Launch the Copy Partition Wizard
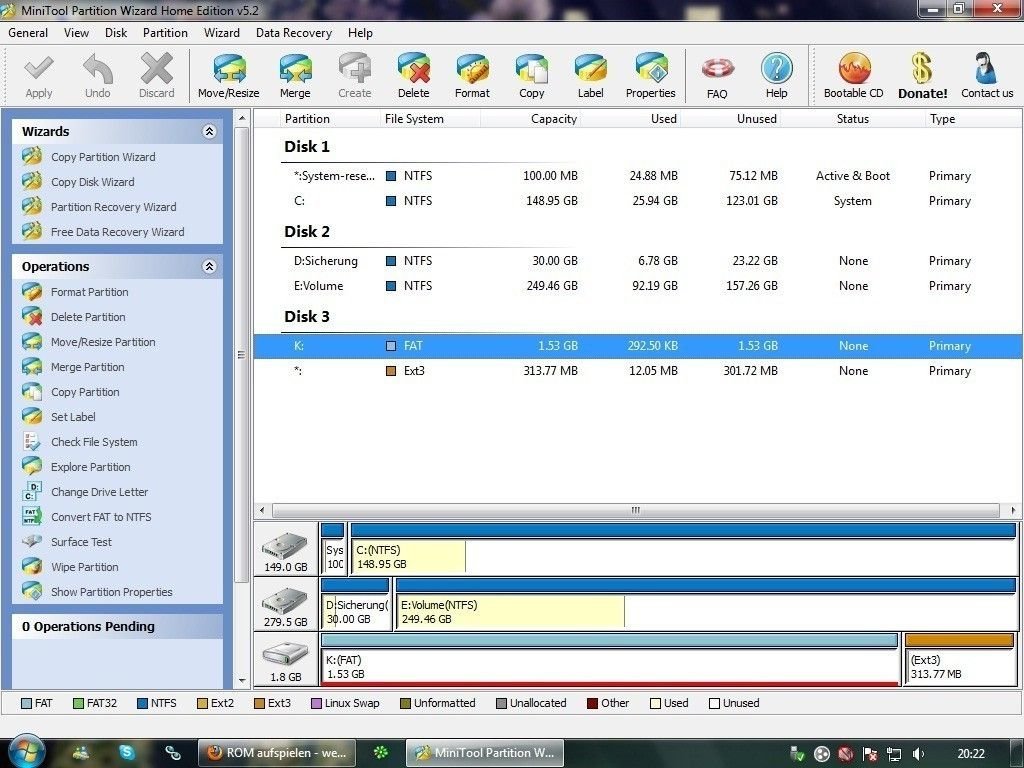1024x768 pixels. (103, 157)
